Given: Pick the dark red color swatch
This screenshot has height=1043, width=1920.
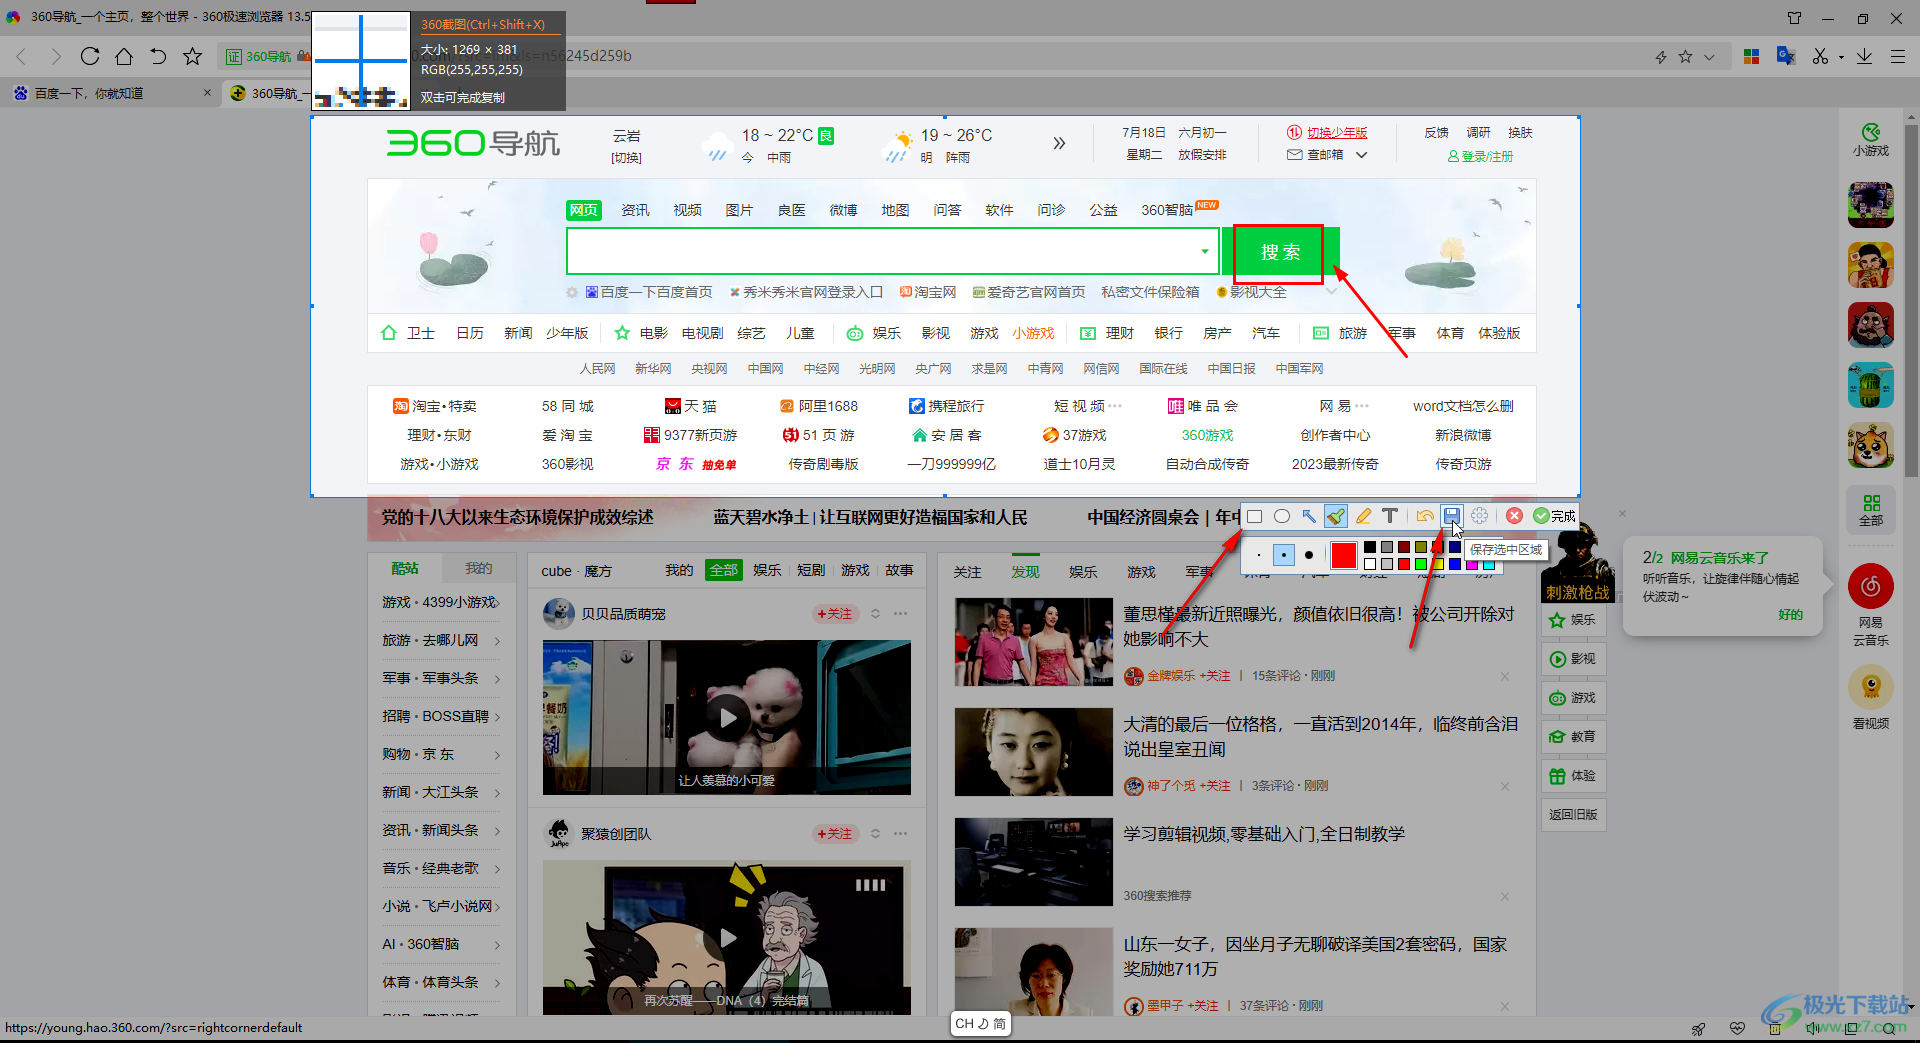Looking at the screenshot, I should coord(1404,547).
